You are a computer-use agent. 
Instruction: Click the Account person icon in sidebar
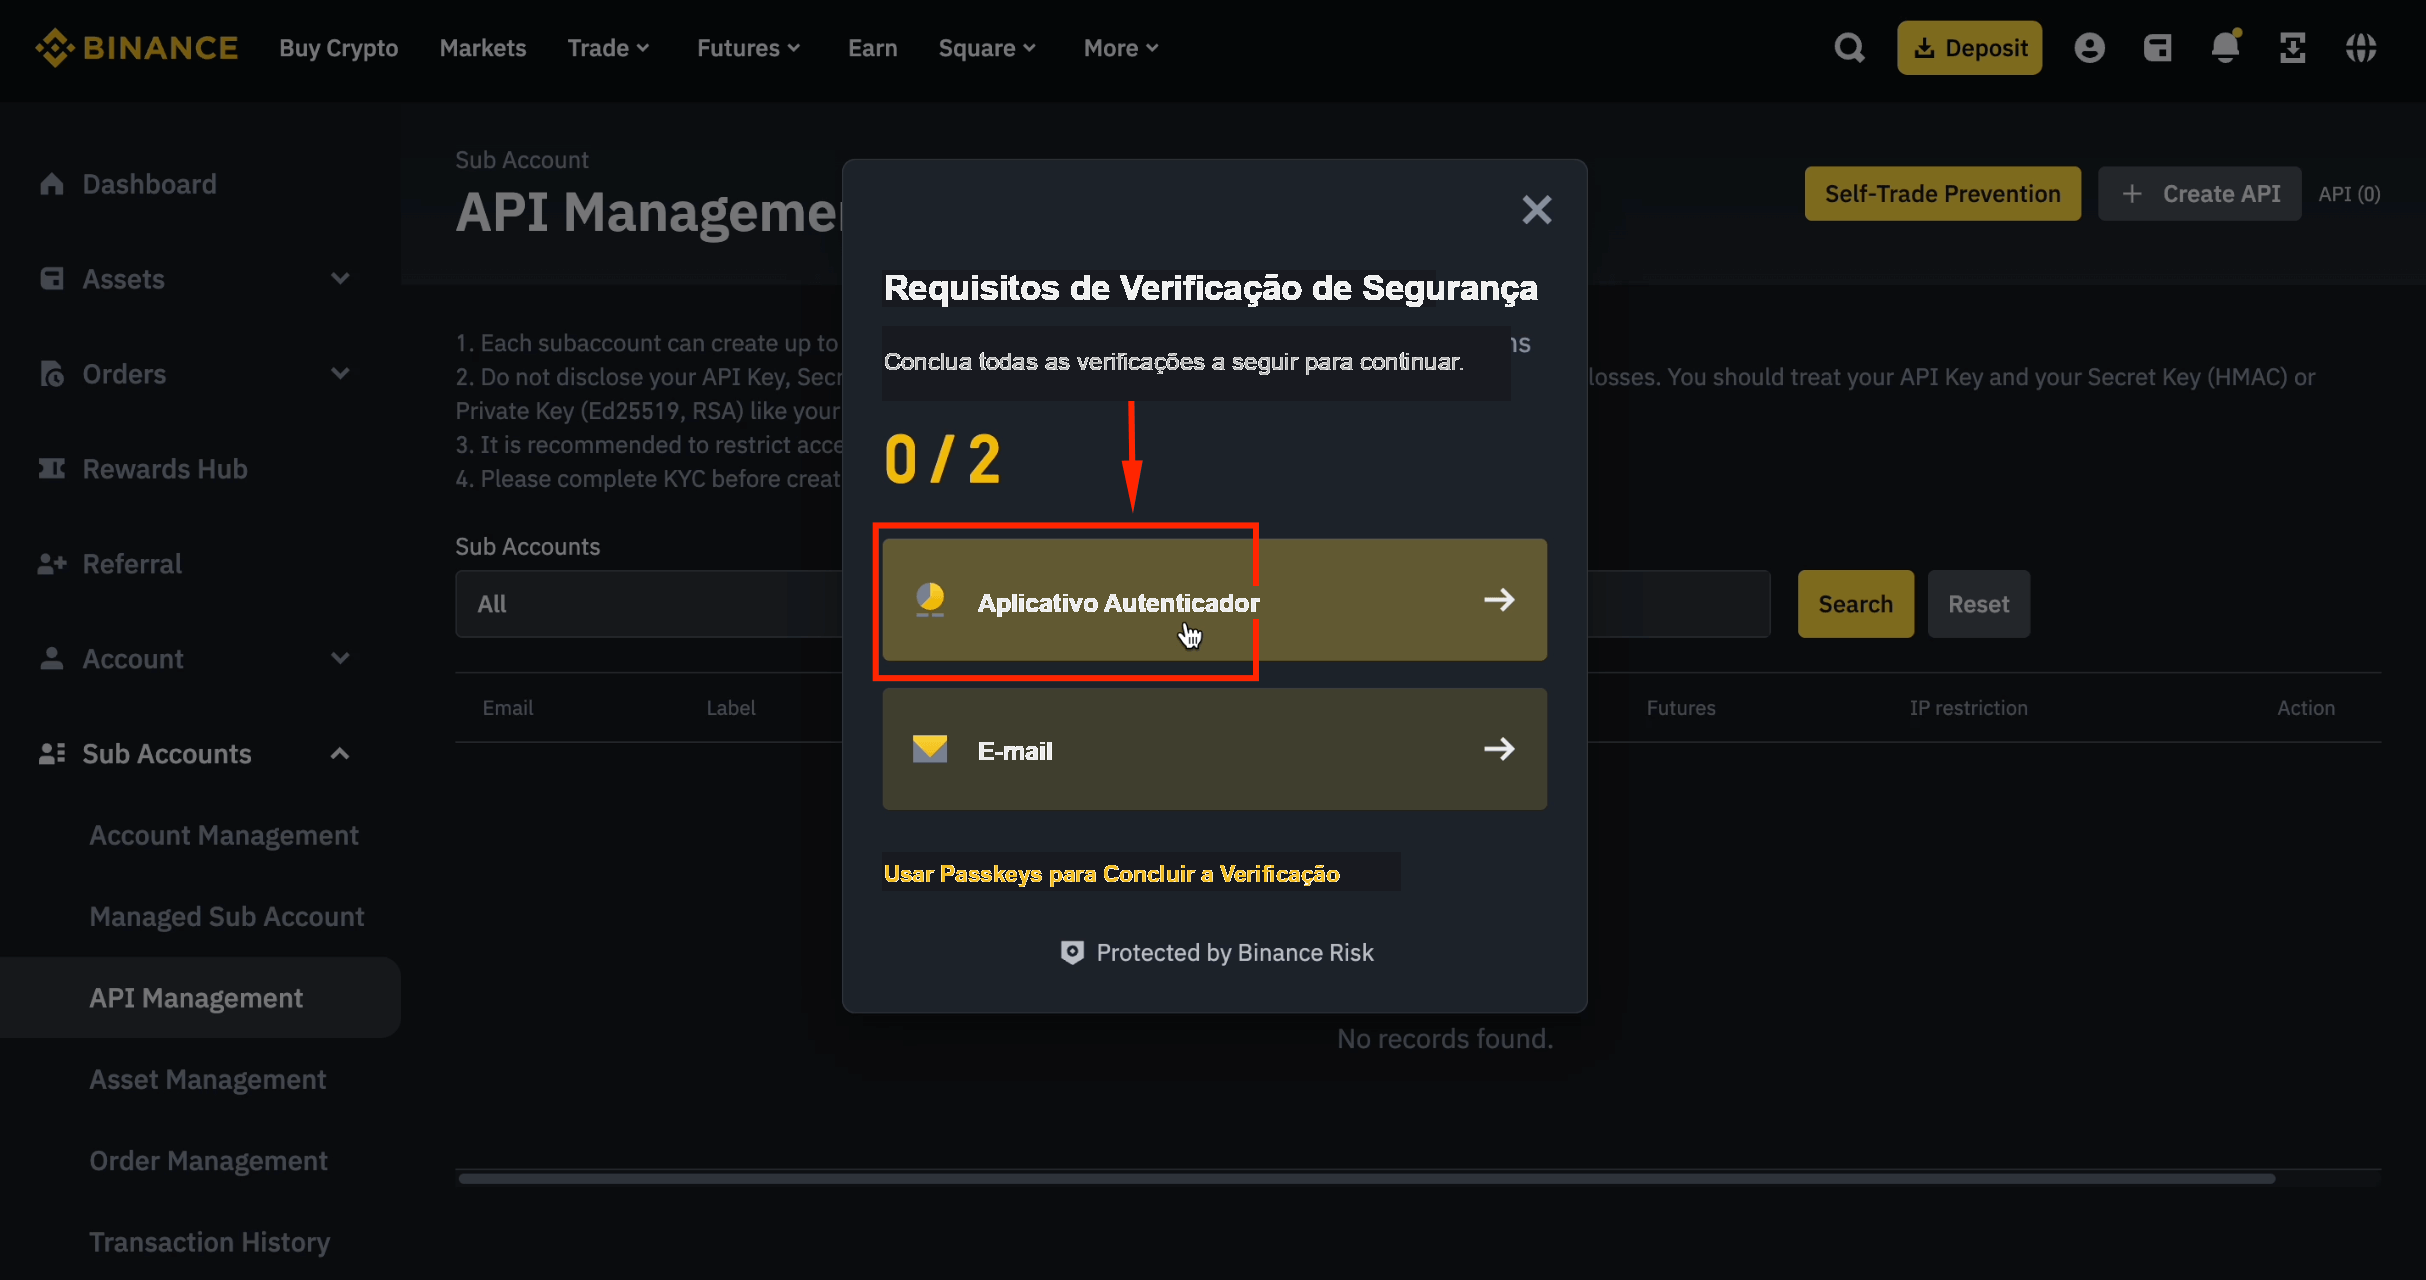pyautogui.click(x=52, y=659)
